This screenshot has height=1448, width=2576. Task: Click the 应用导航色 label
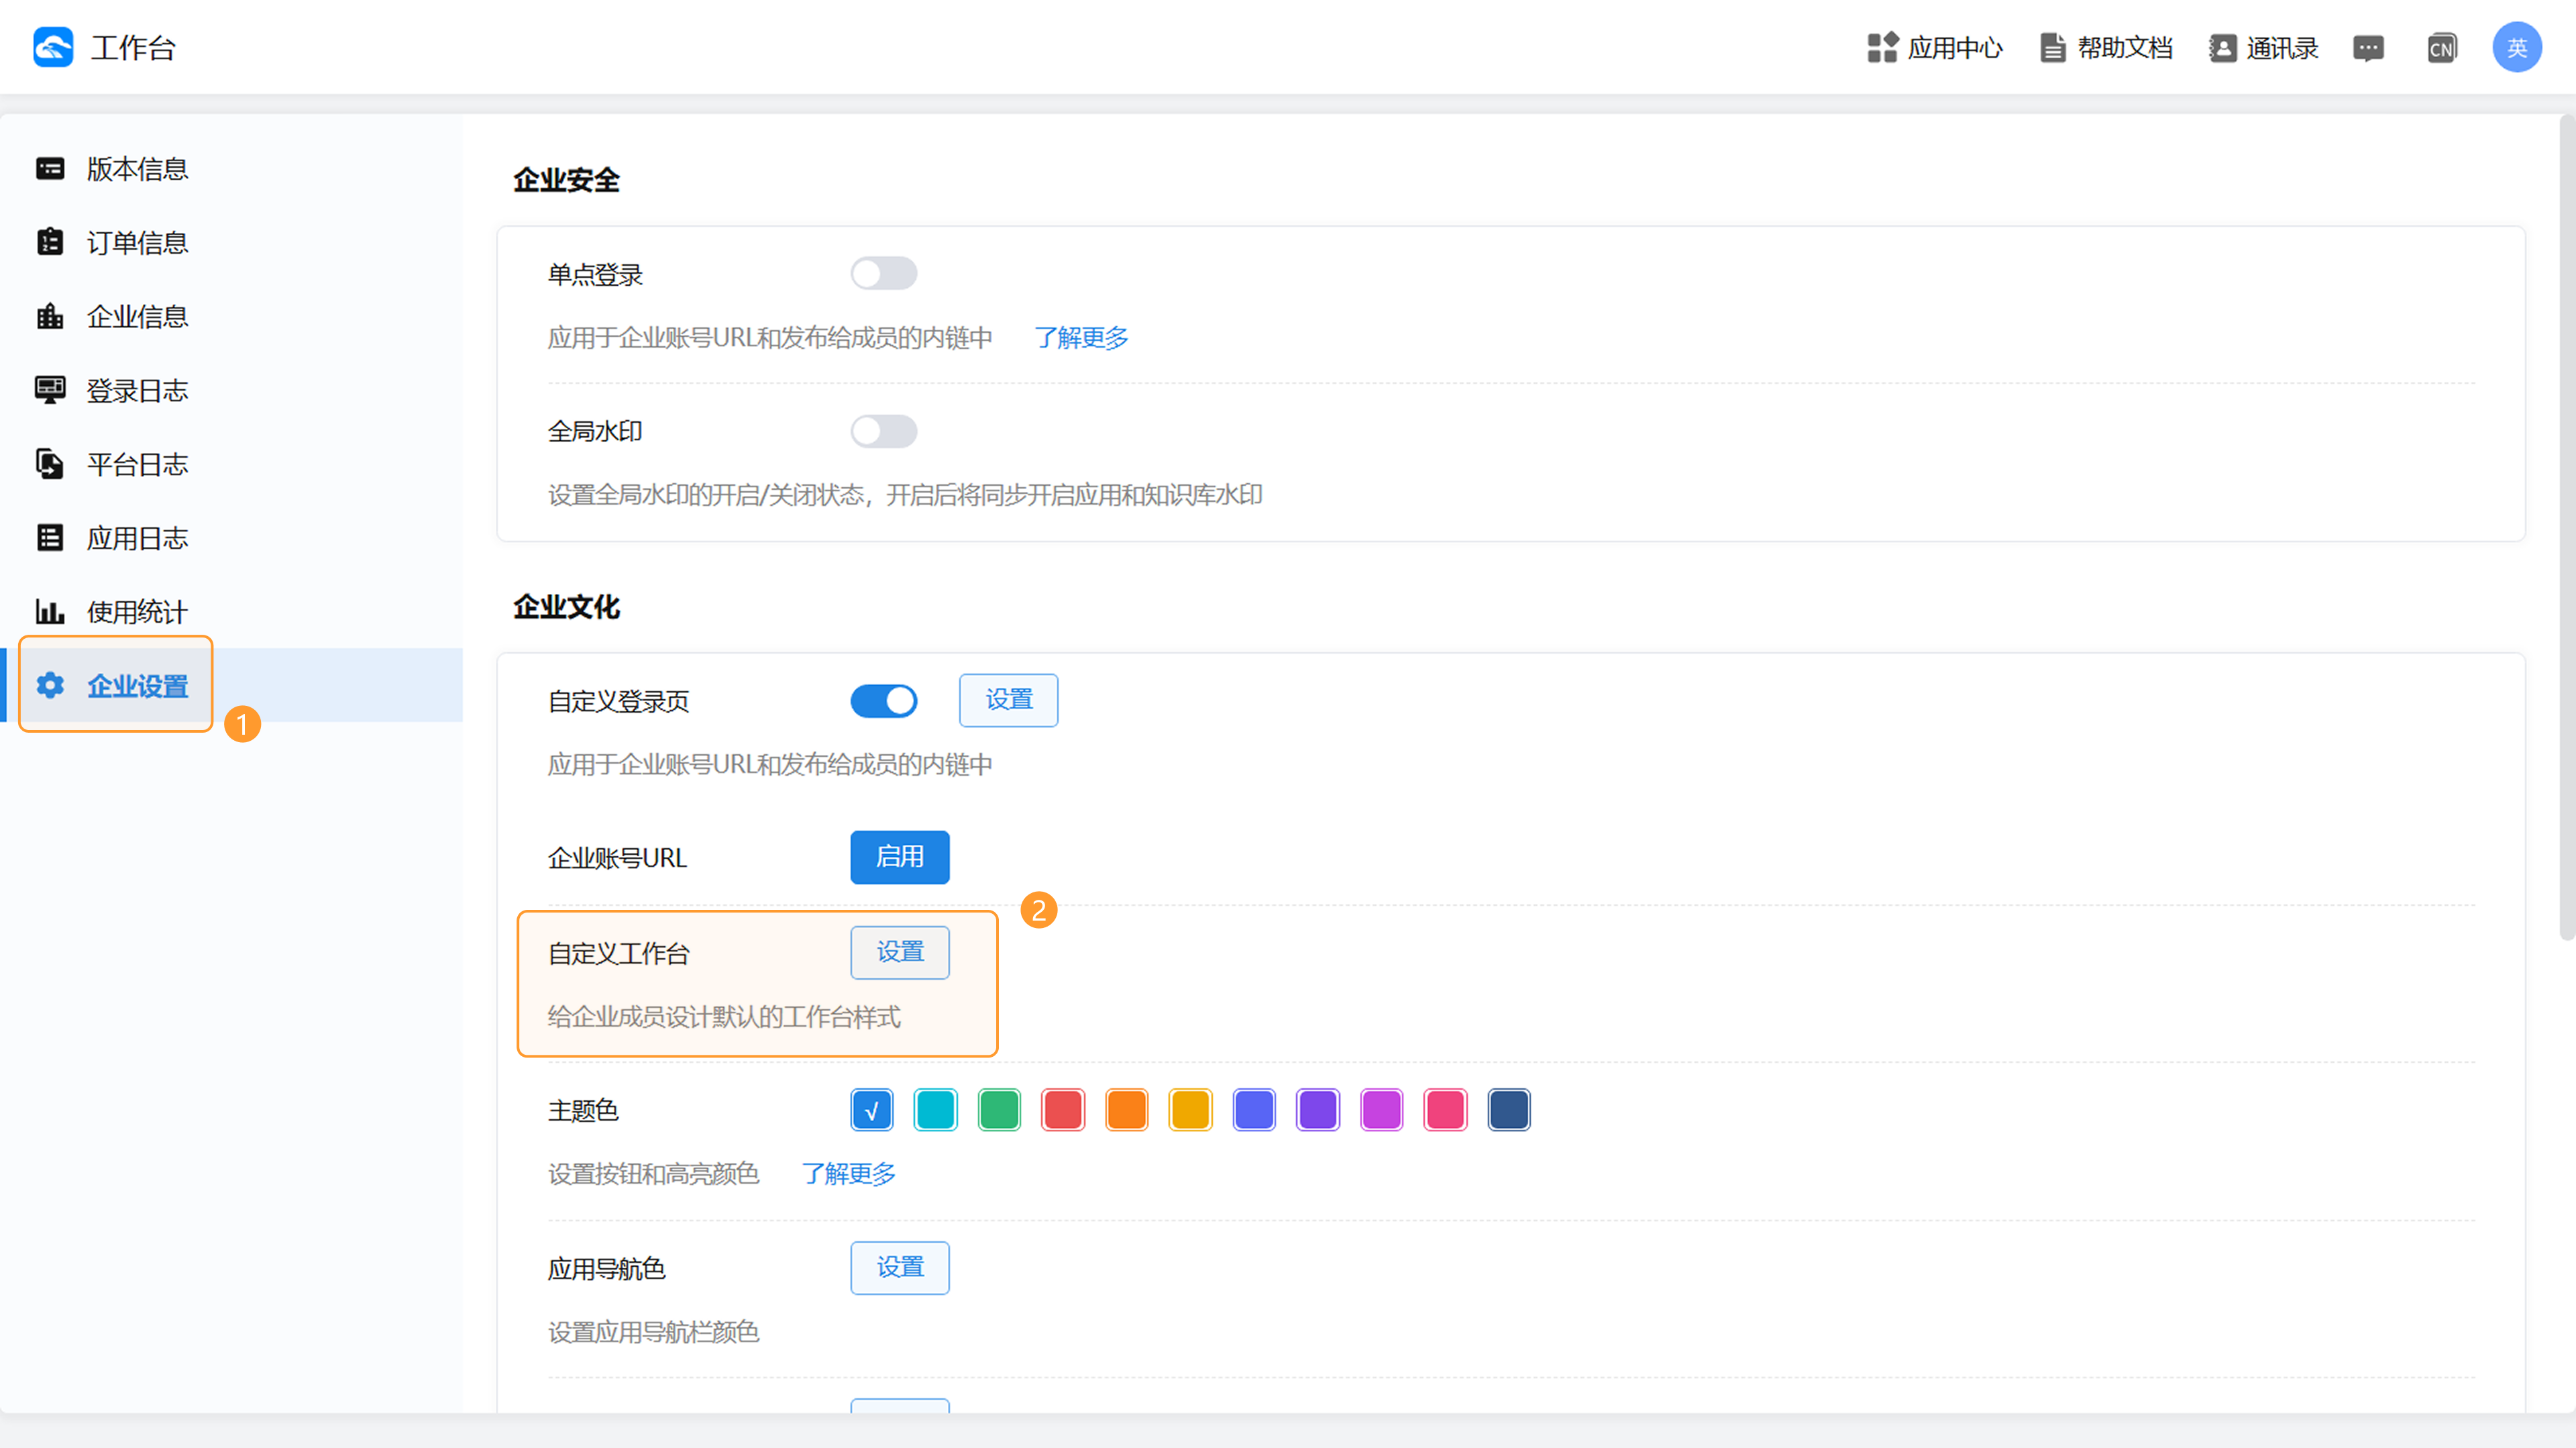[x=606, y=1269]
